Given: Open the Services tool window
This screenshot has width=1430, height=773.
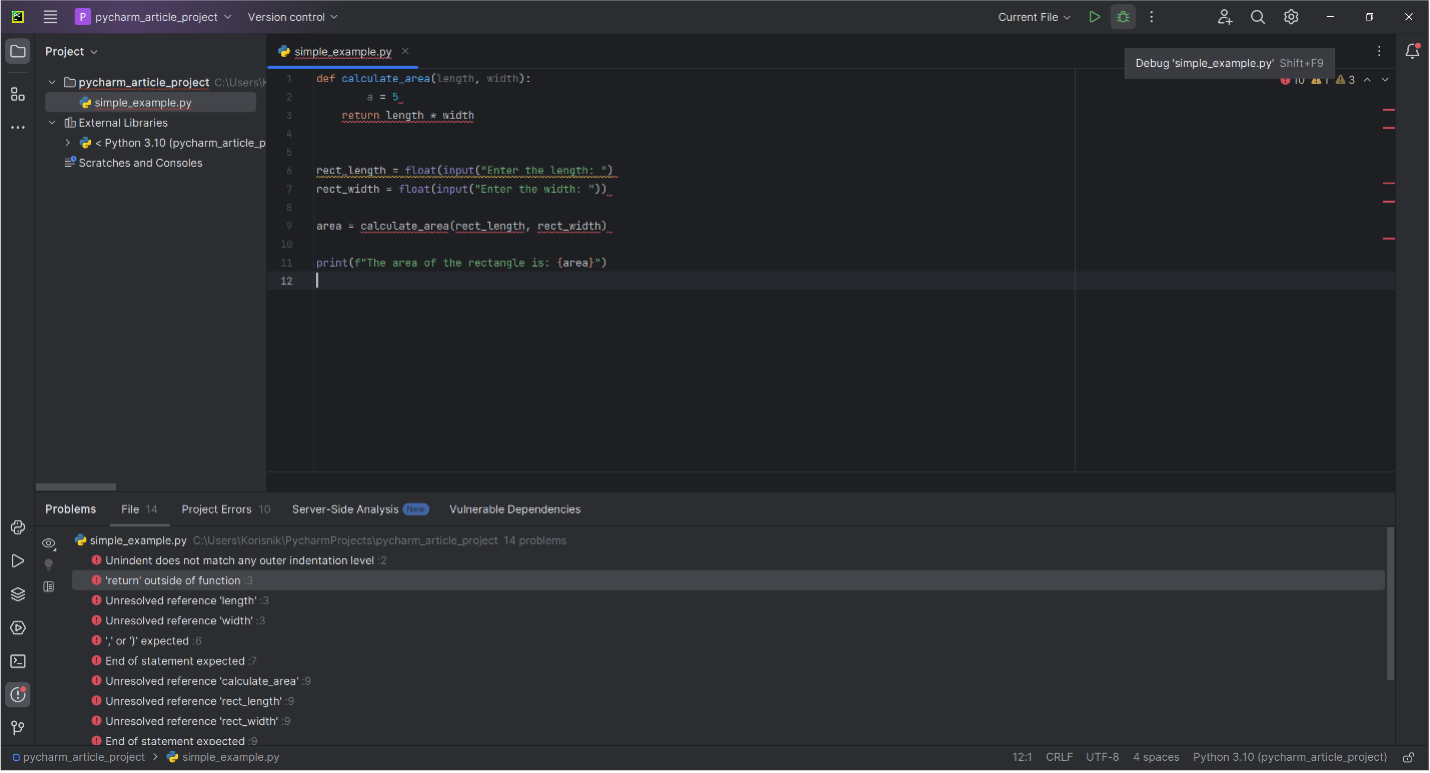Looking at the screenshot, I should [17, 628].
